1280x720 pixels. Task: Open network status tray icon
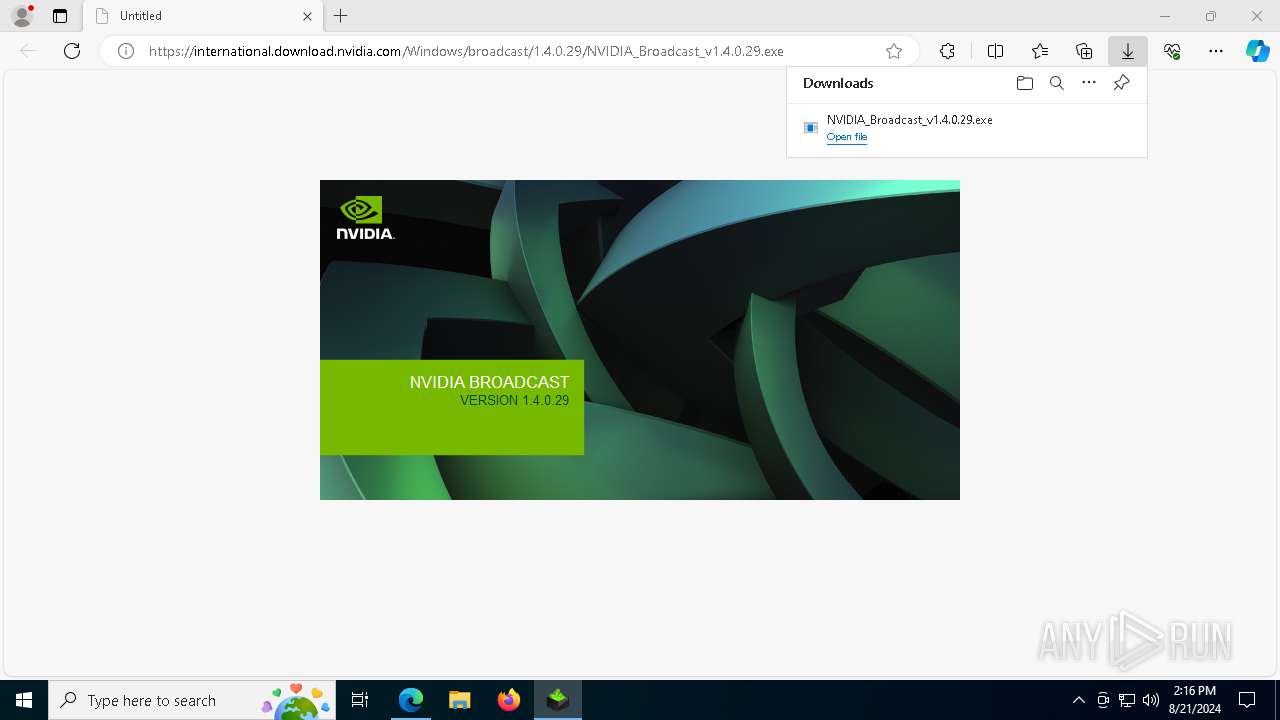(1127, 700)
